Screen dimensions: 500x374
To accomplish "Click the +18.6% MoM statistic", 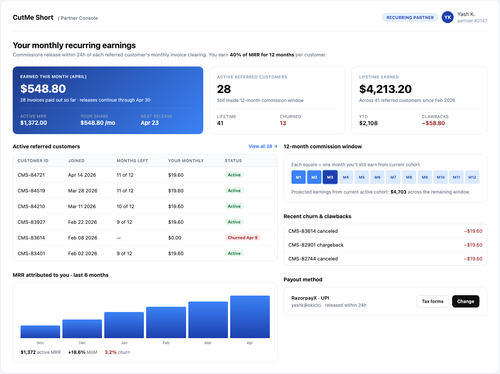I will click(83, 352).
